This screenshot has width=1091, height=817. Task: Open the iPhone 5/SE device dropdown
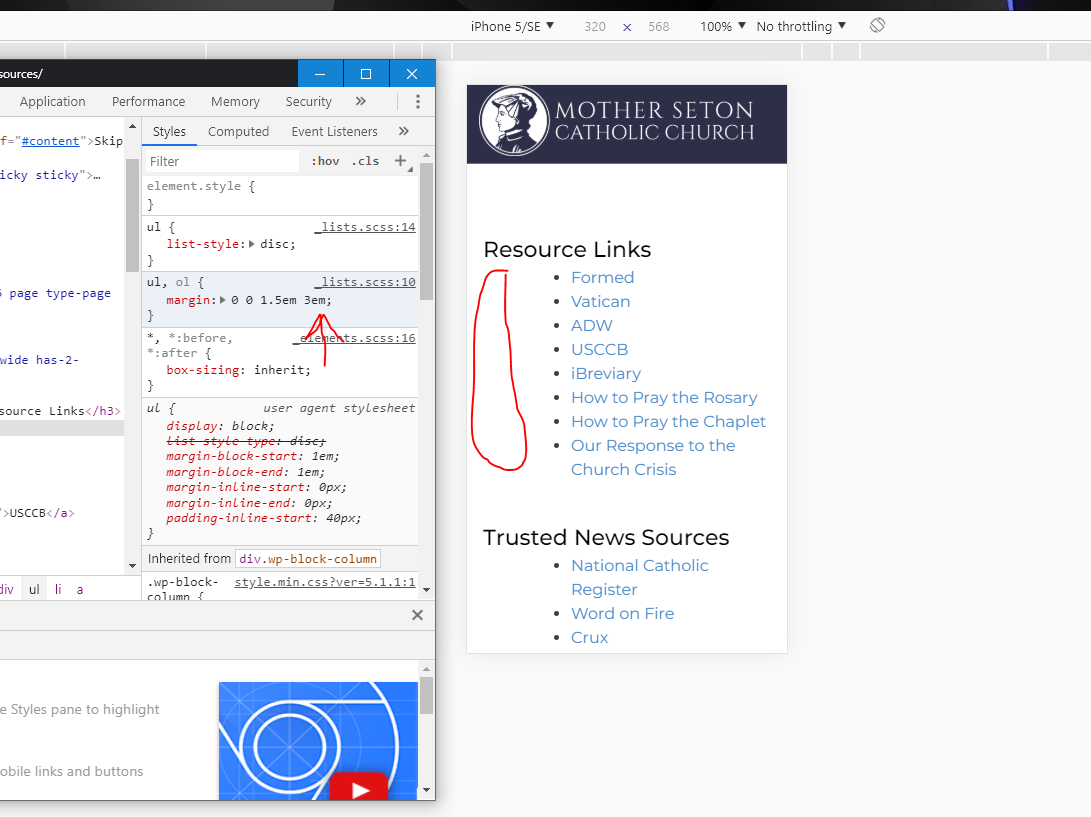[512, 26]
